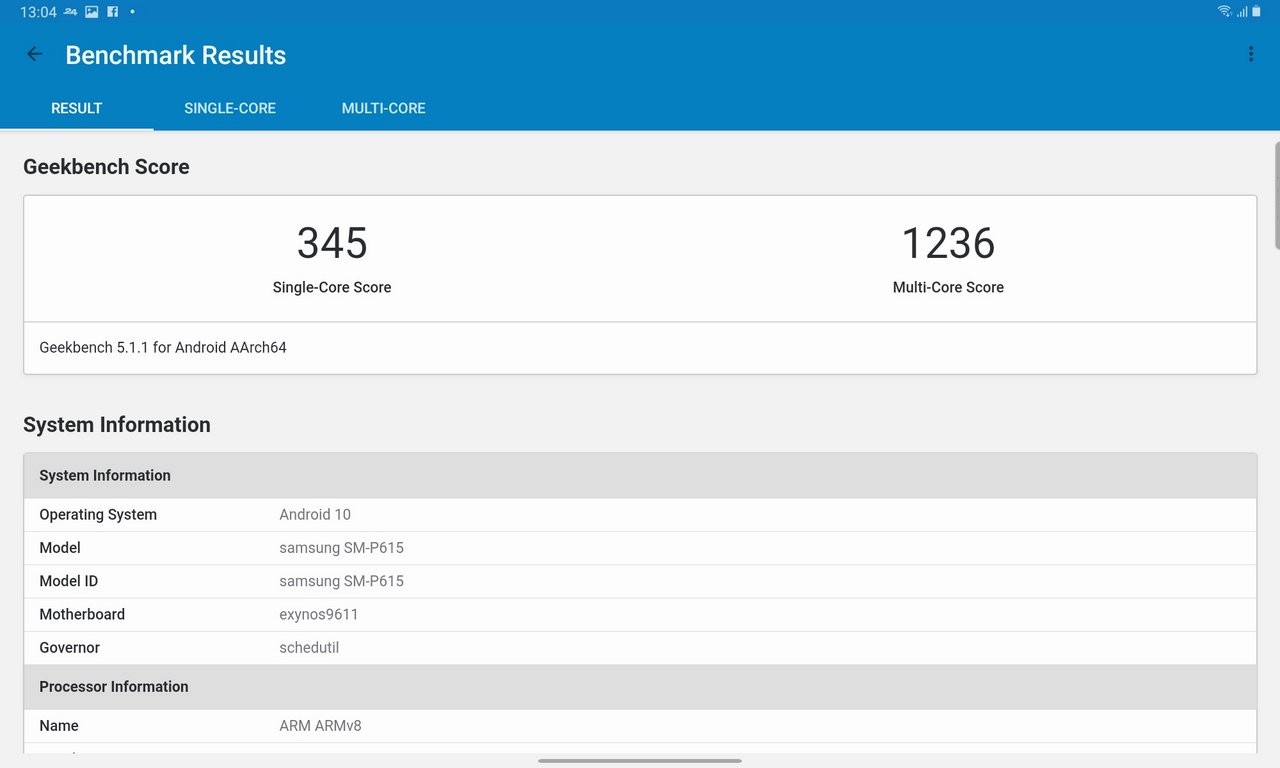
Task: Tap the Geekbench Score heading
Action: pos(106,167)
